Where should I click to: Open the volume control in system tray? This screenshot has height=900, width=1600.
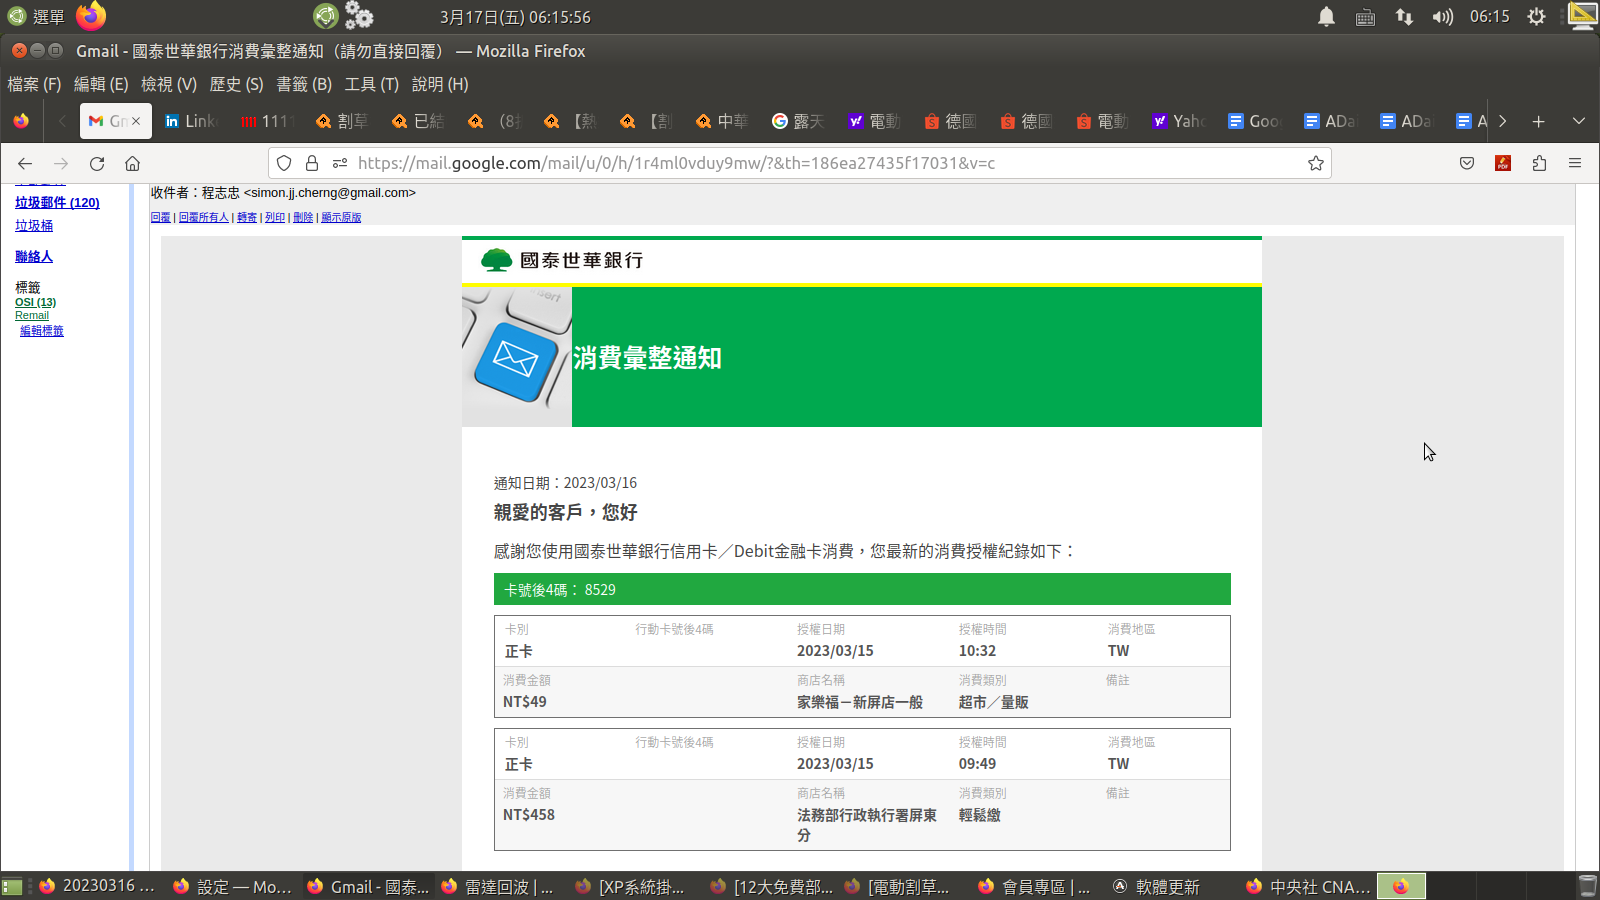tap(1442, 17)
